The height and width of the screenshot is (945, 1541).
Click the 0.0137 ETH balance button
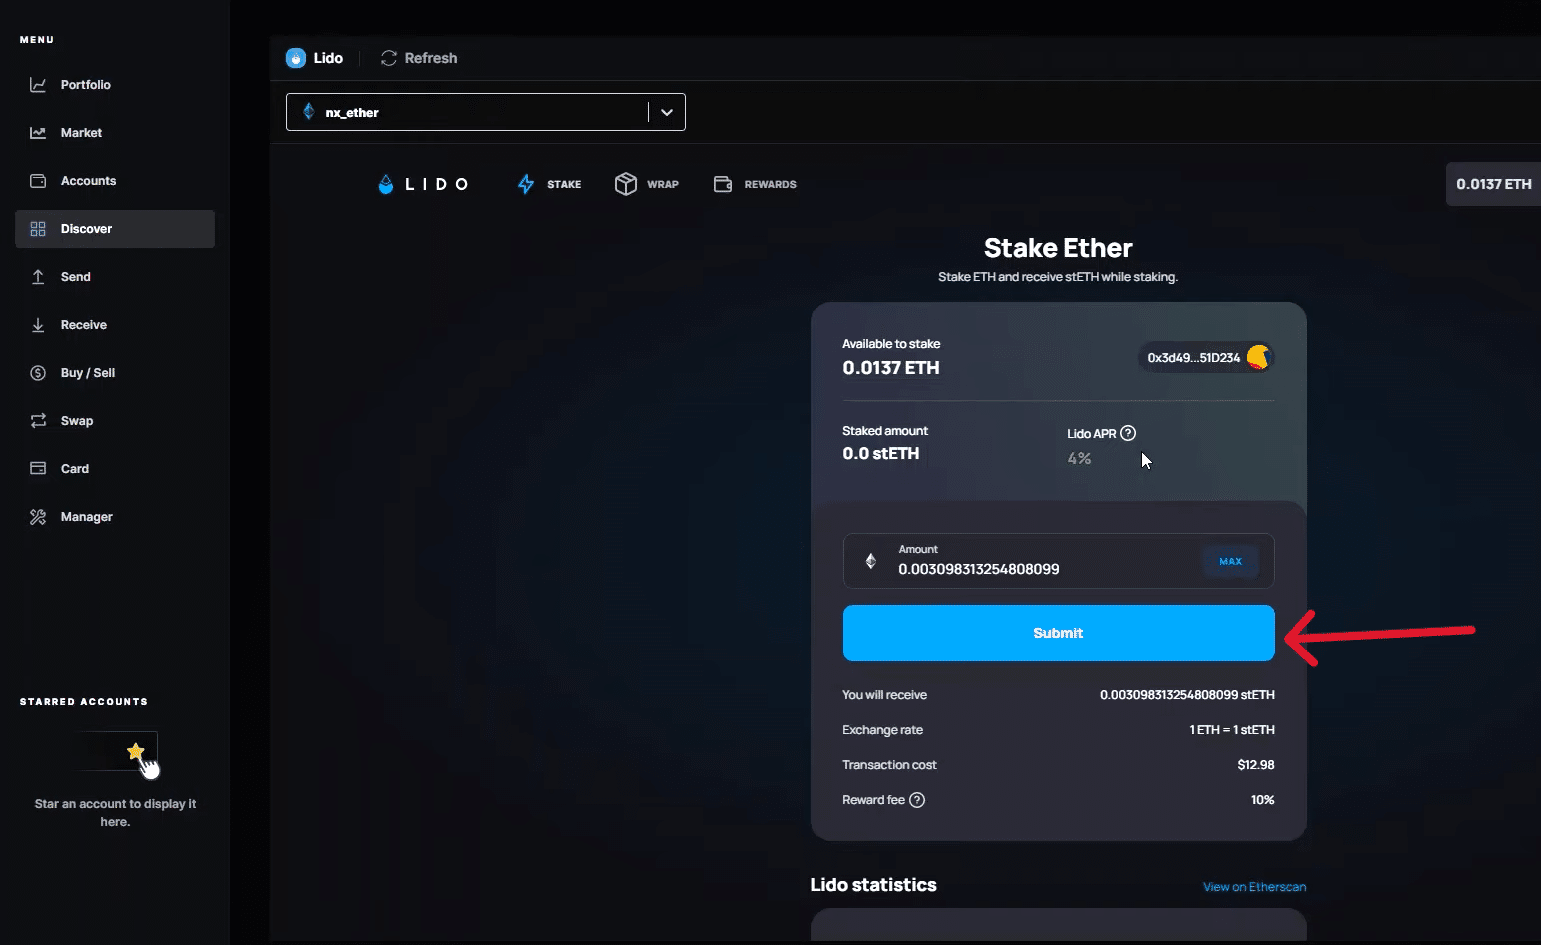1493,184
